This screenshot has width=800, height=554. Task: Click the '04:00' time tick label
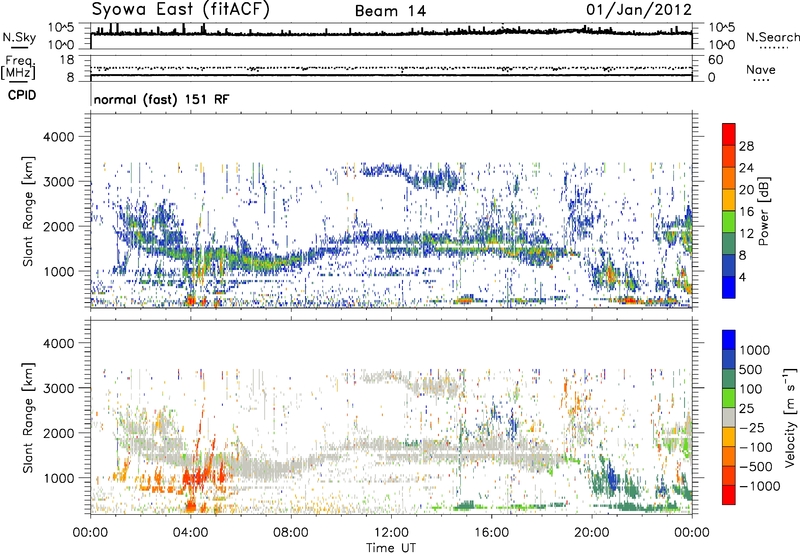click(191, 533)
